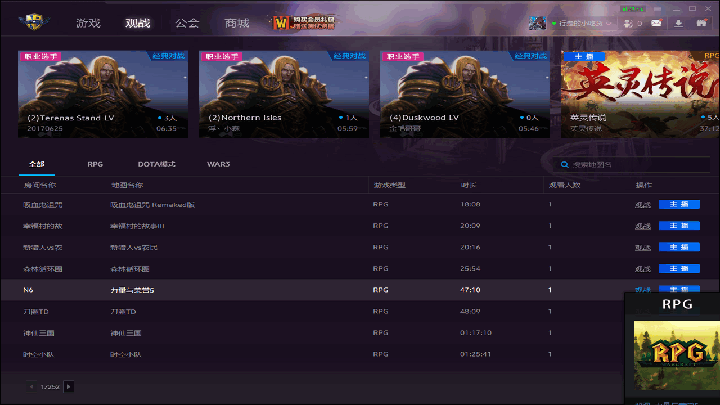Click the 观战 link in the 25:54 row
Image resolution: width=720 pixels, height=405 pixels.
(x=643, y=269)
